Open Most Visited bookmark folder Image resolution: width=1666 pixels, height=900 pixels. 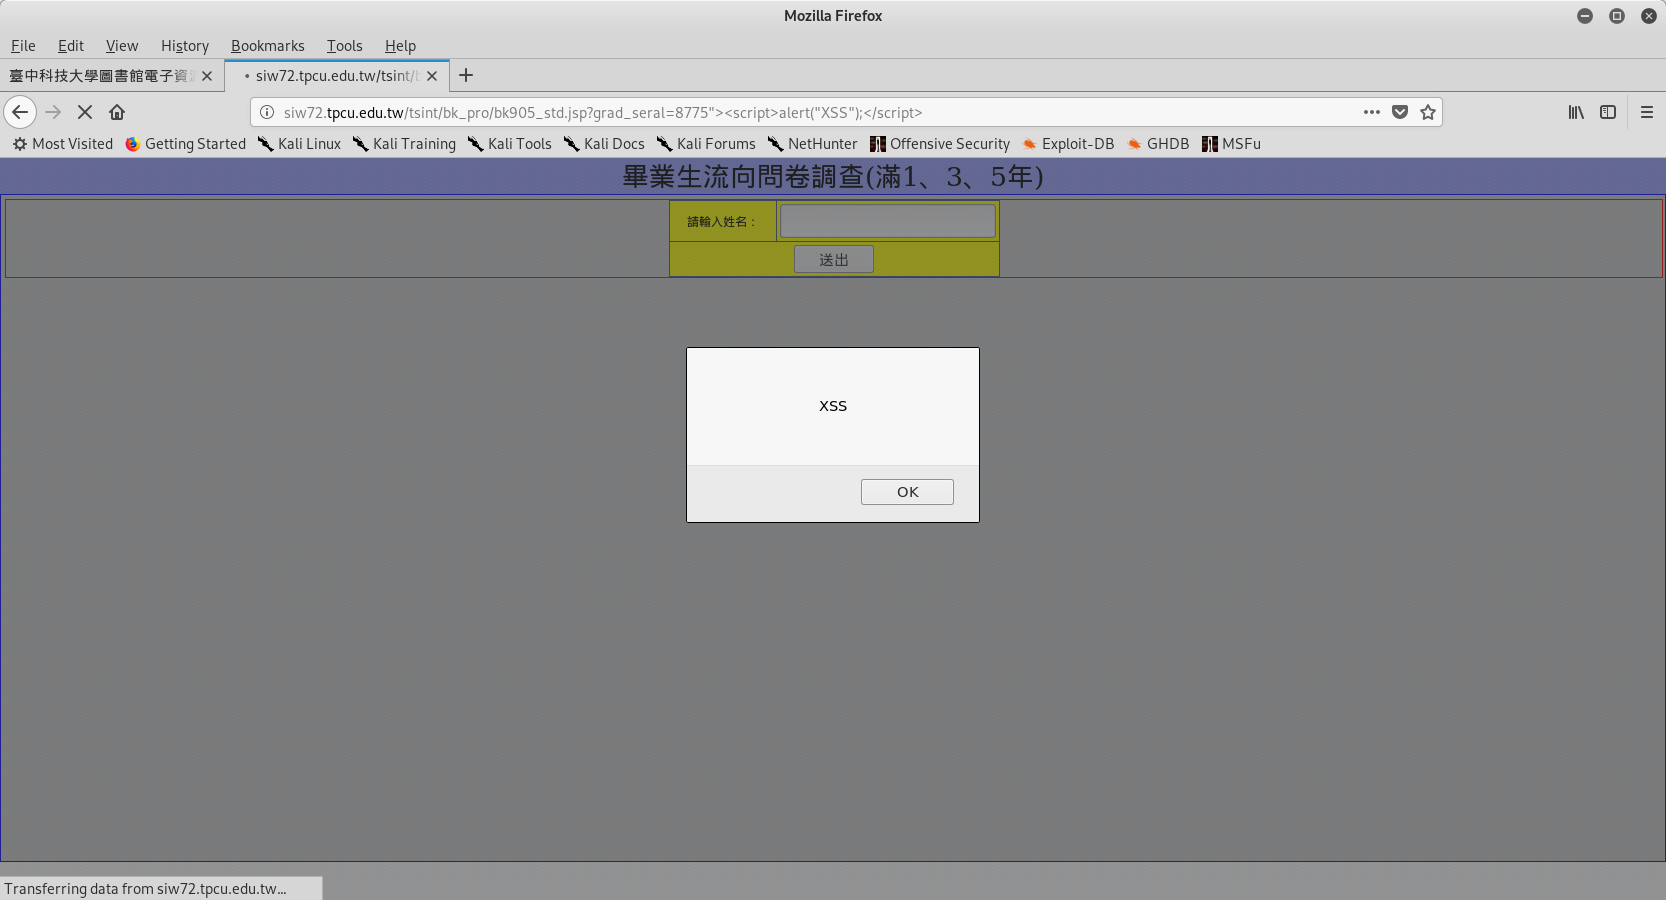click(63, 144)
